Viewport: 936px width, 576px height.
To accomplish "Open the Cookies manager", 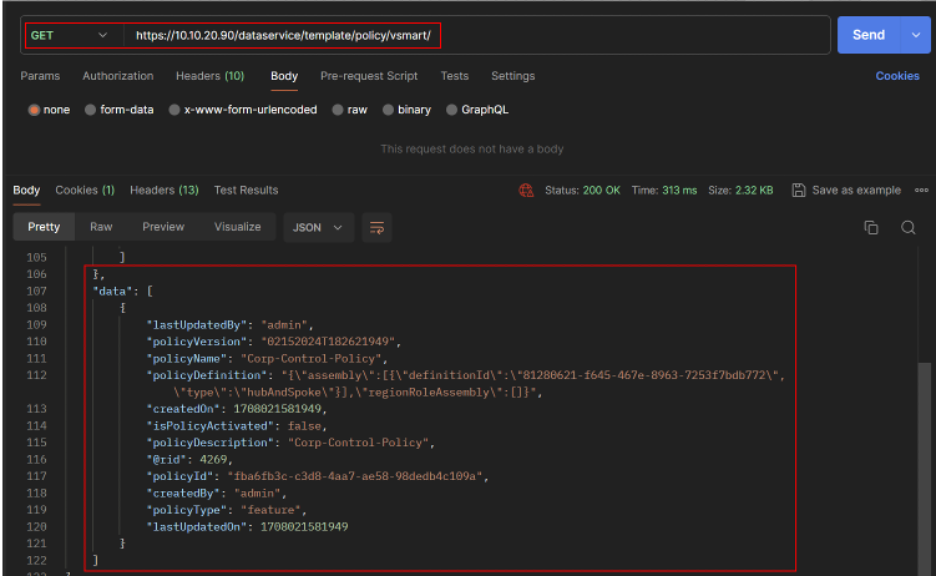I will coord(897,75).
